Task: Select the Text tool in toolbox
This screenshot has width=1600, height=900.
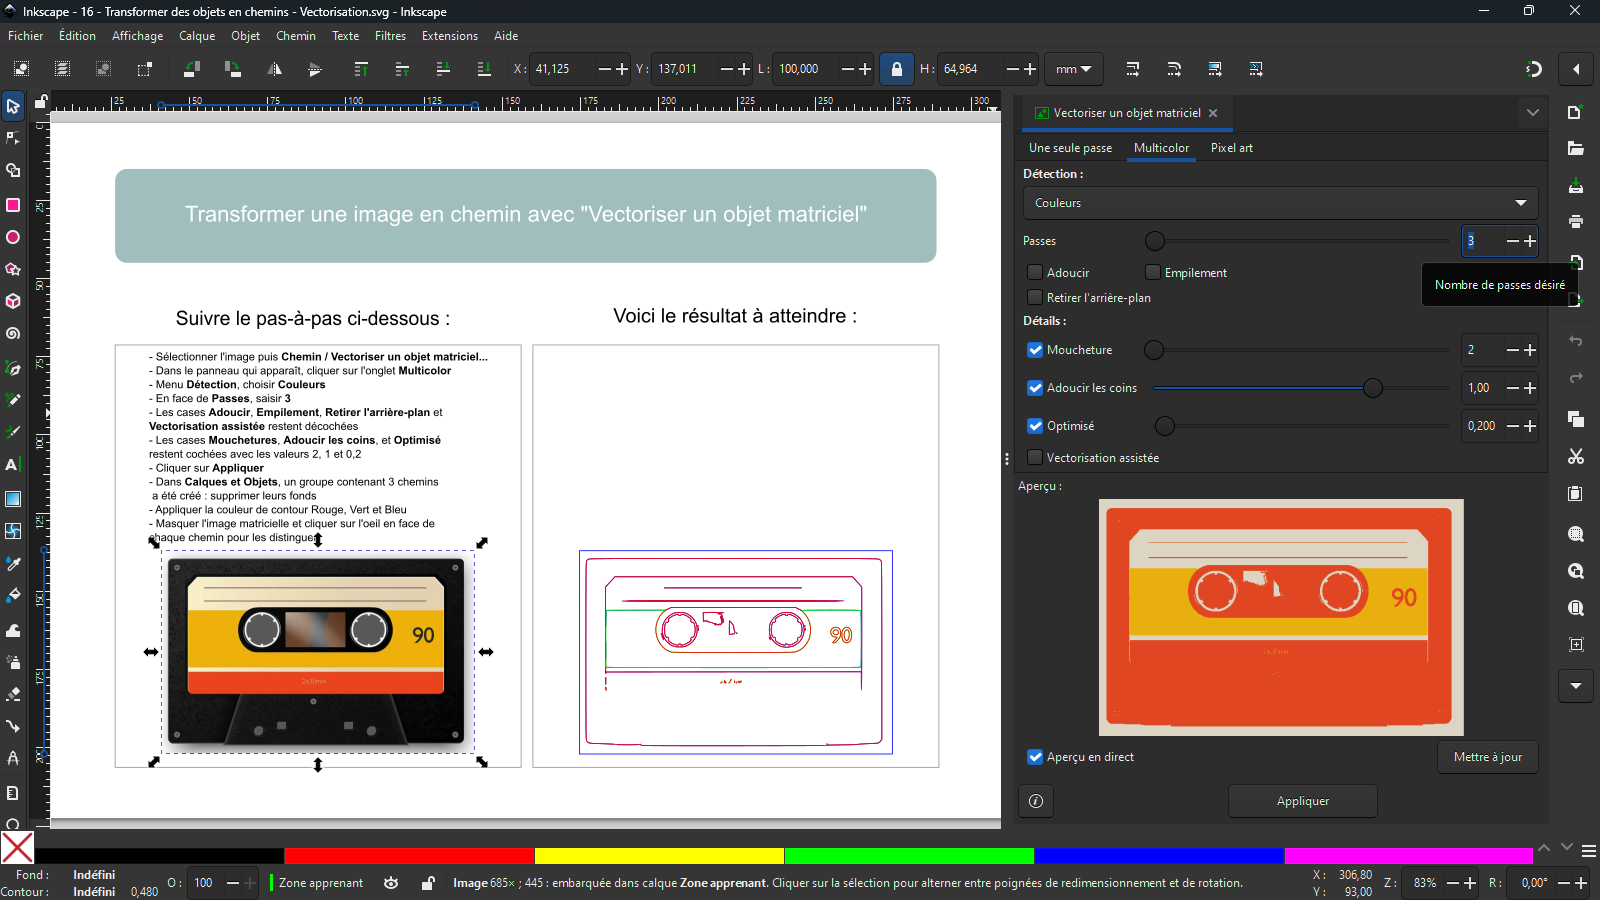Action: coord(12,465)
